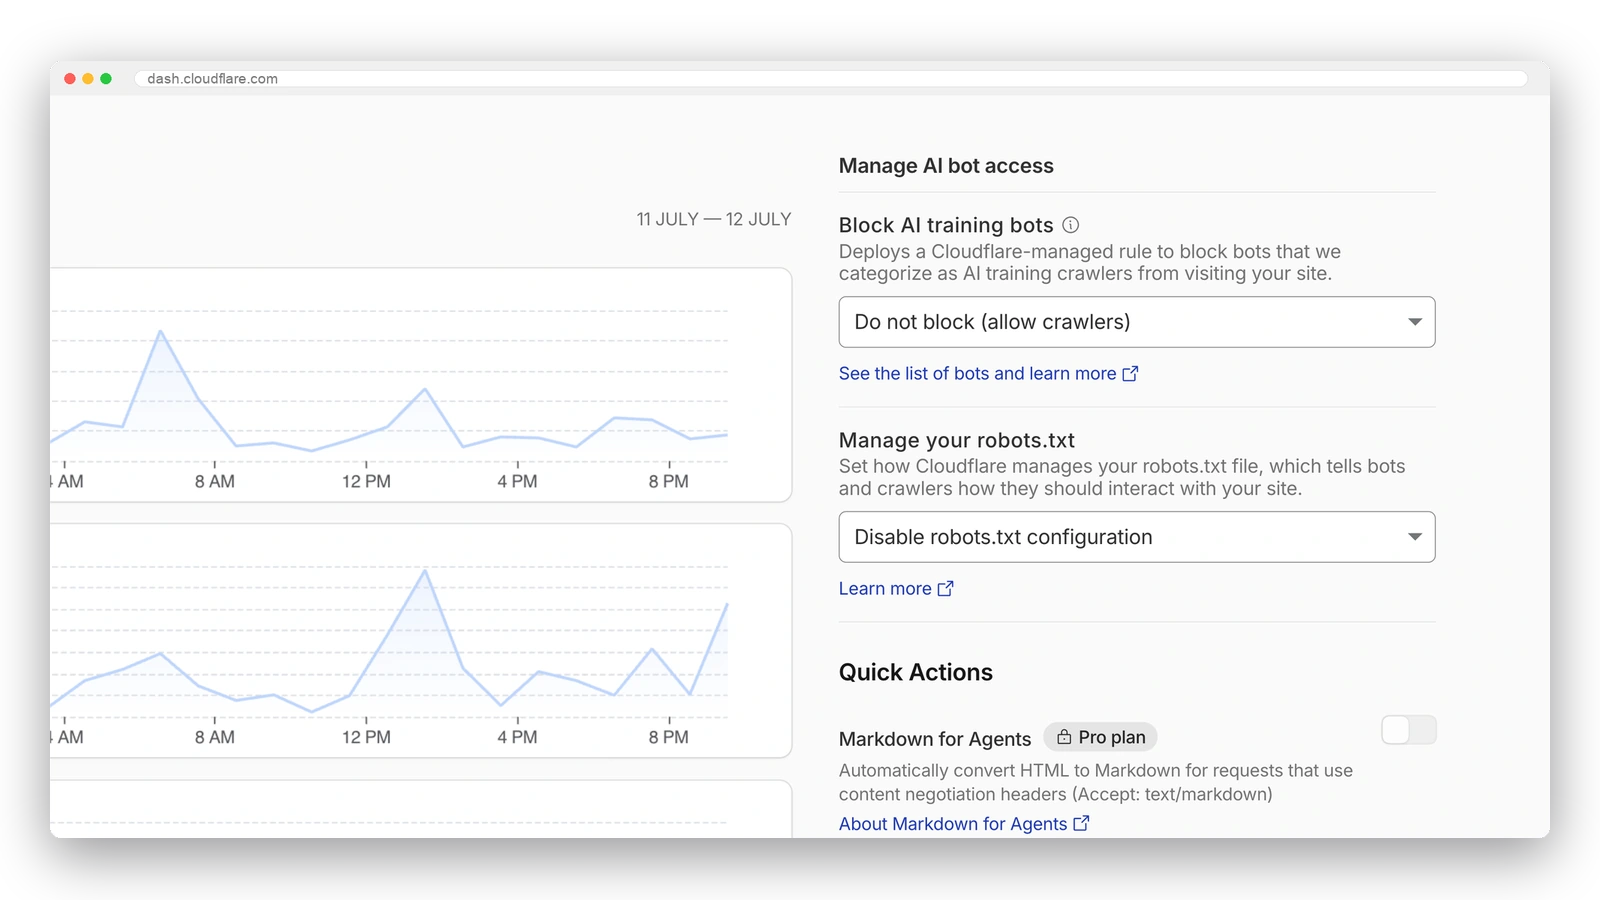Click 12 PM label on the top chart

pyautogui.click(x=366, y=481)
